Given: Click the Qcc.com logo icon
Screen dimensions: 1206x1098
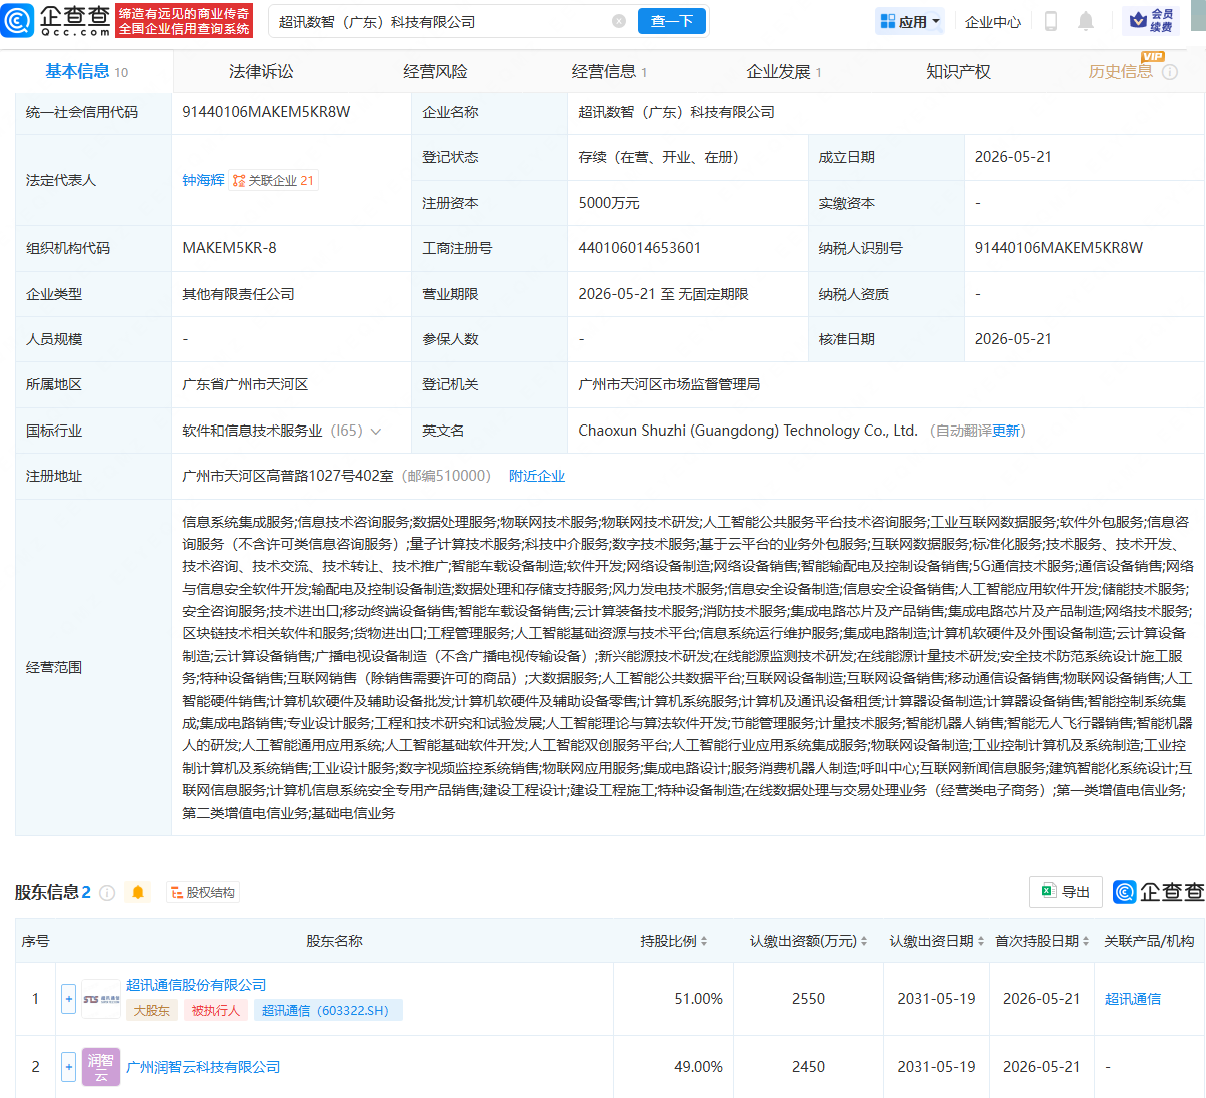Looking at the screenshot, I should coord(17,20).
